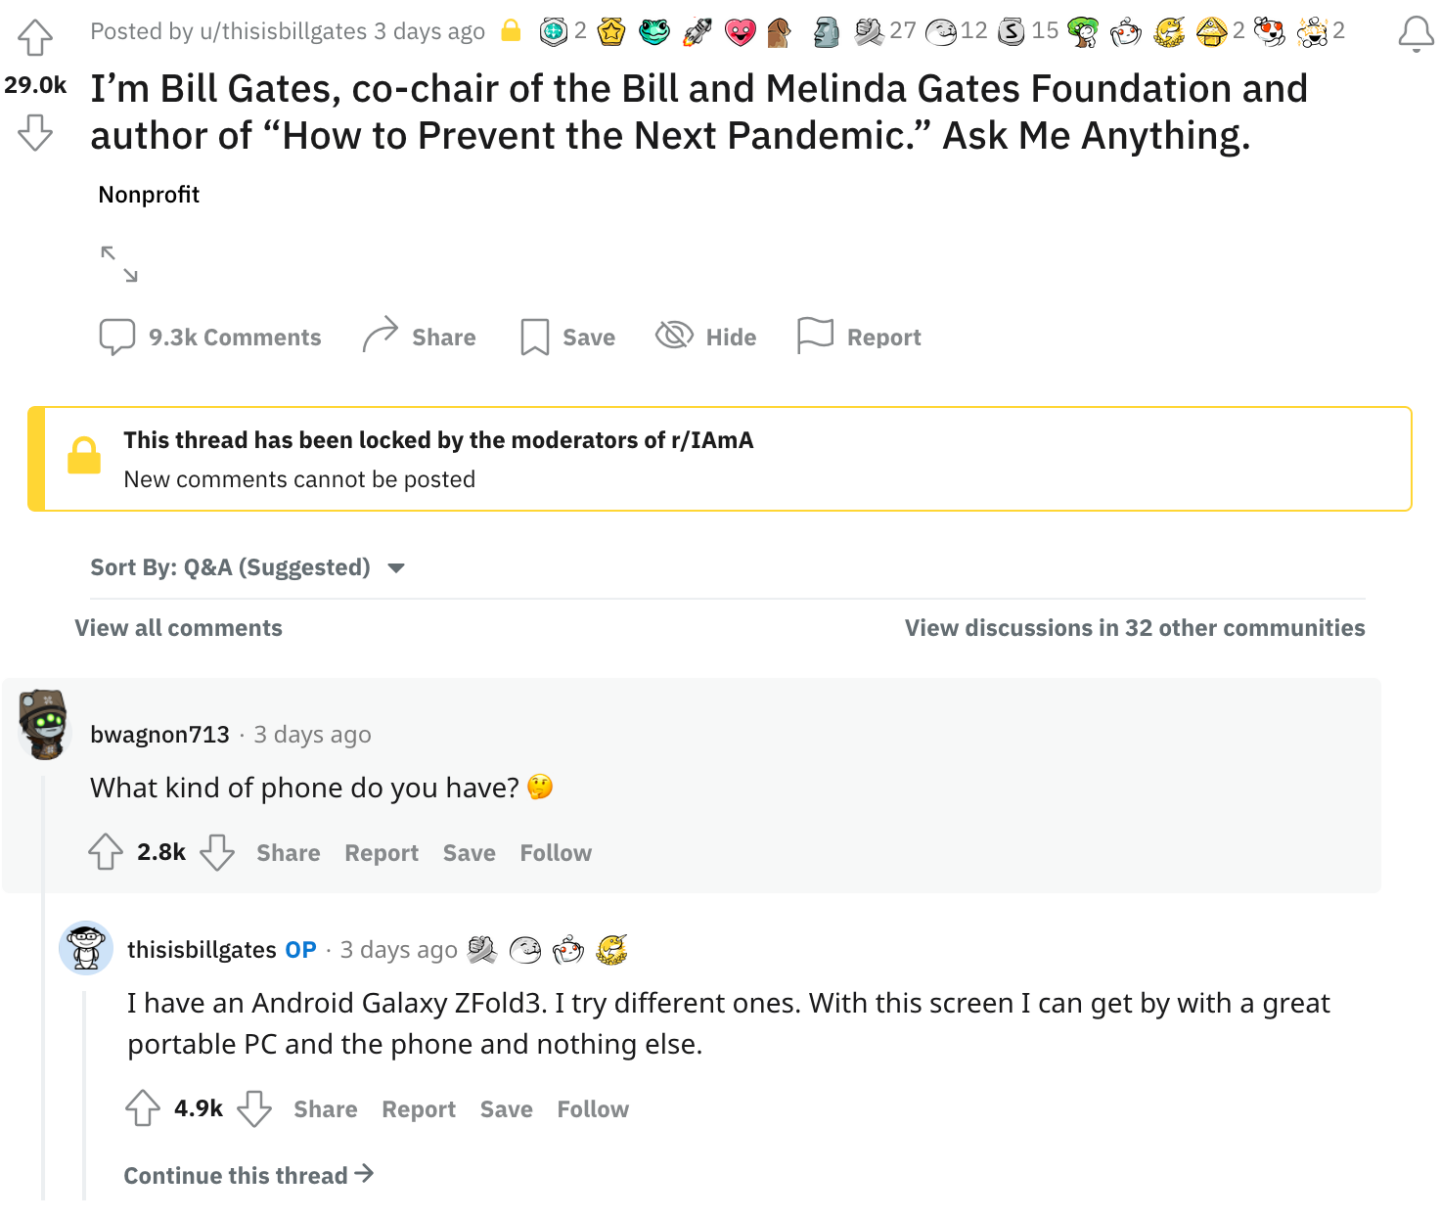Click the notification bell icon

[x=1415, y=34]
